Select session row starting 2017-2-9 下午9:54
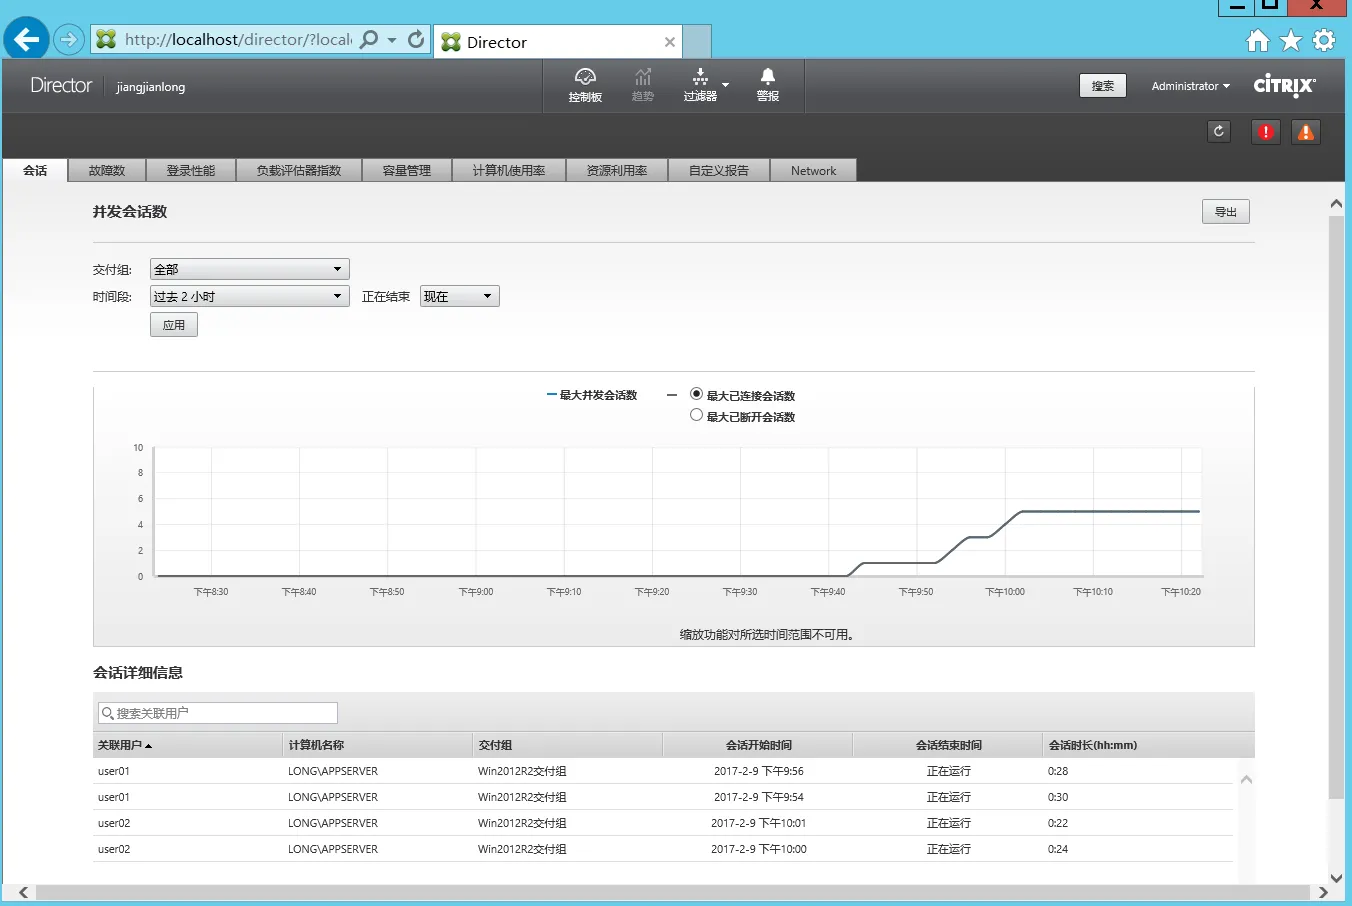Screen dimensions: 1352x906 663,797
